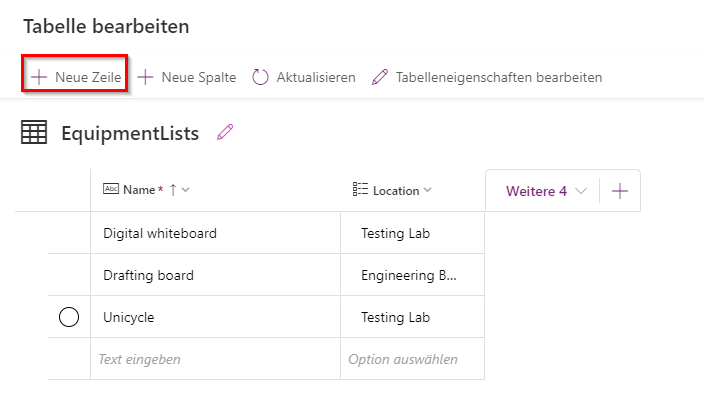The width and height of the screenshot is (704, 406).
Task: Click the 'Text eingeben' input field
Action: point(215,358)
